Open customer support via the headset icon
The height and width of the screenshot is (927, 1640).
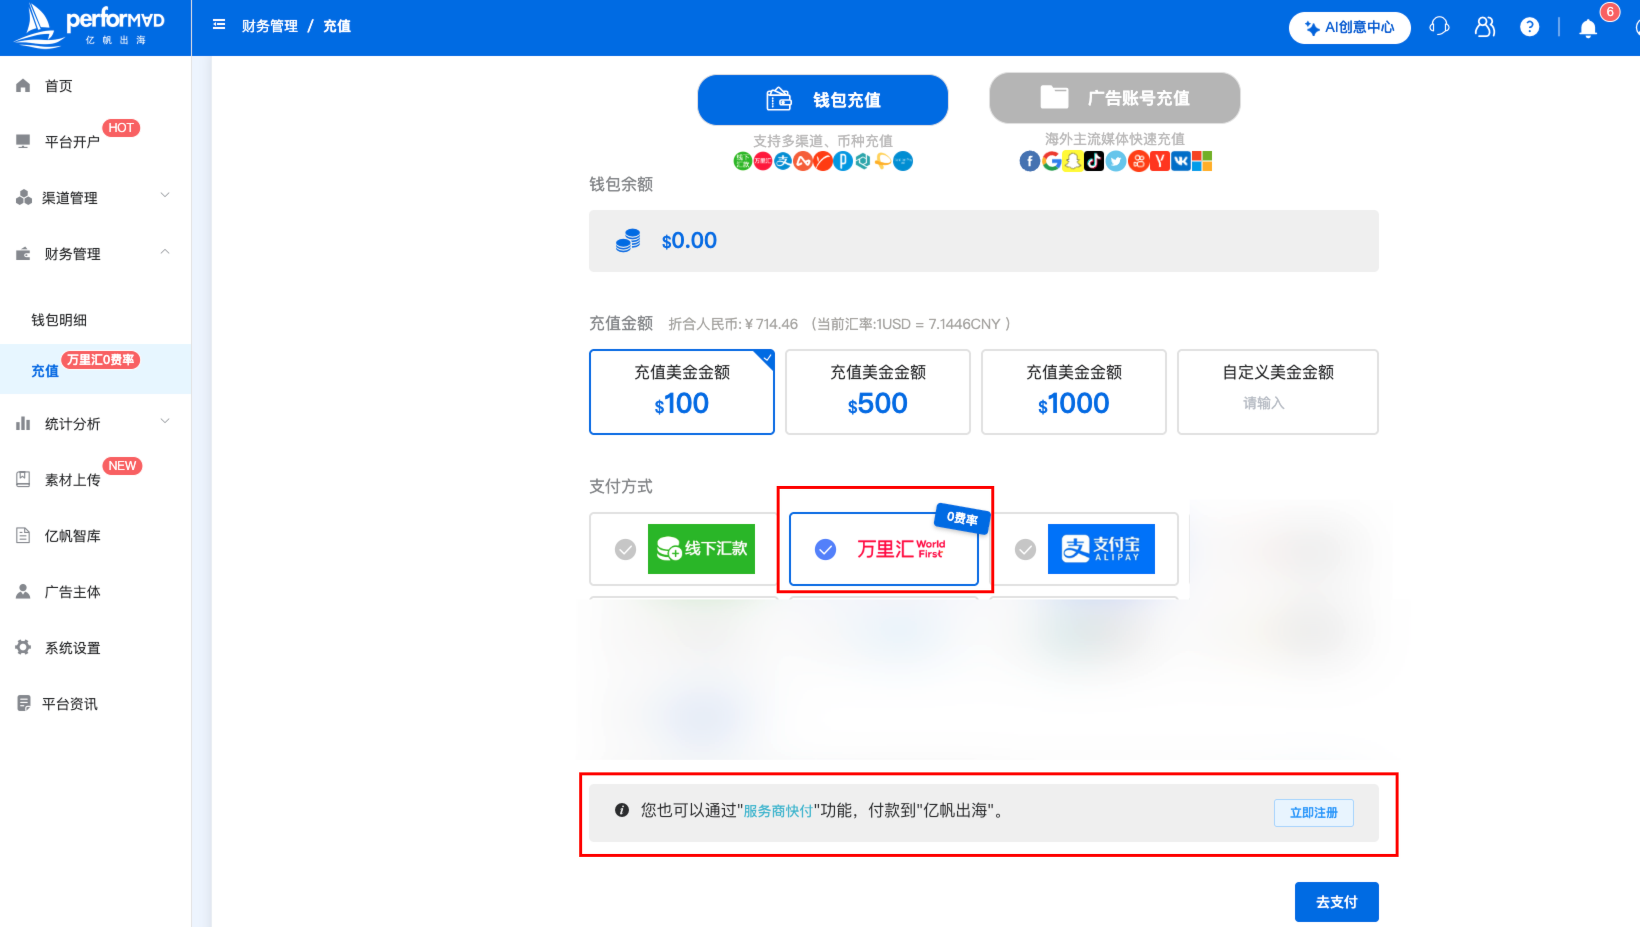1439,26
